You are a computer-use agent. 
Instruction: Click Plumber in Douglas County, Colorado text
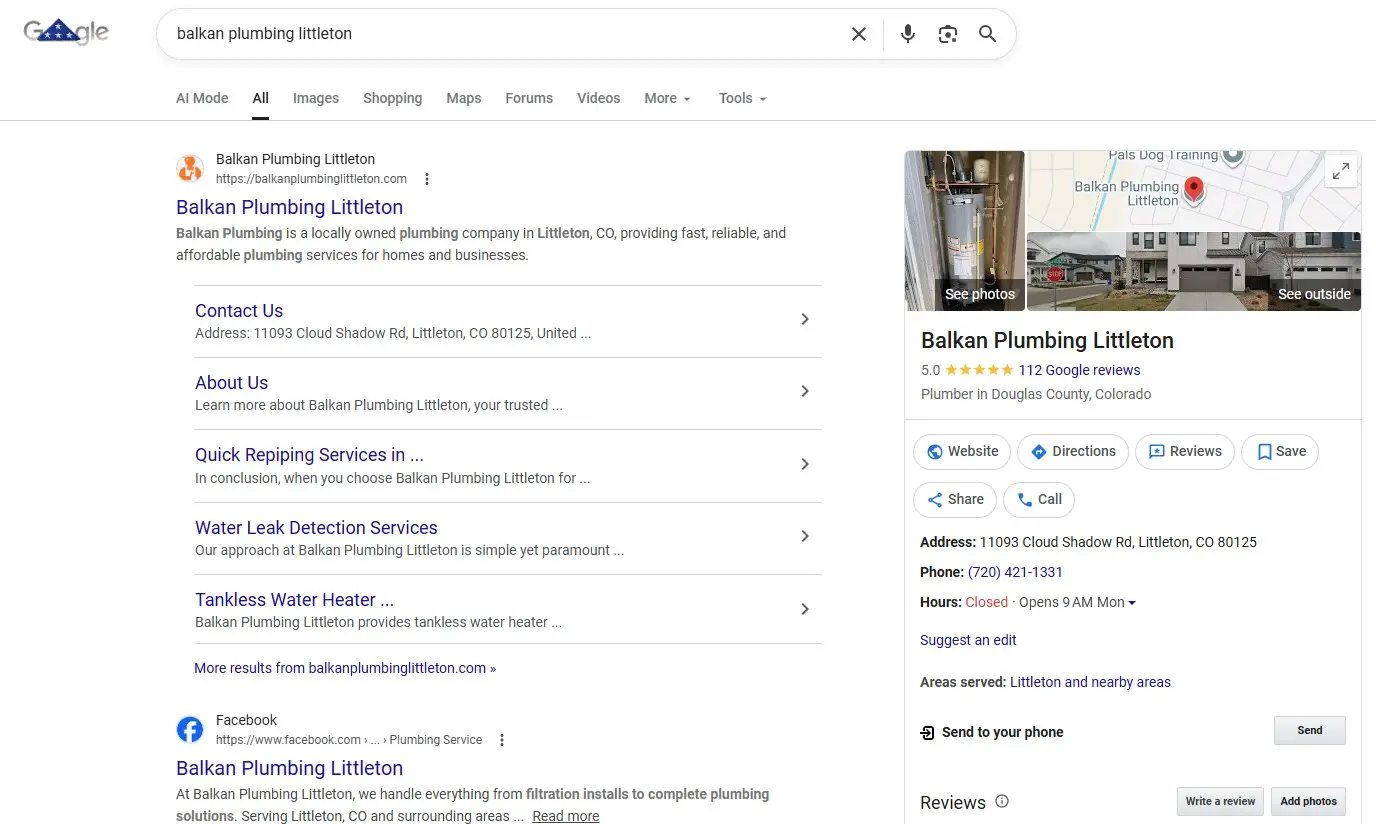[1036, 394]
